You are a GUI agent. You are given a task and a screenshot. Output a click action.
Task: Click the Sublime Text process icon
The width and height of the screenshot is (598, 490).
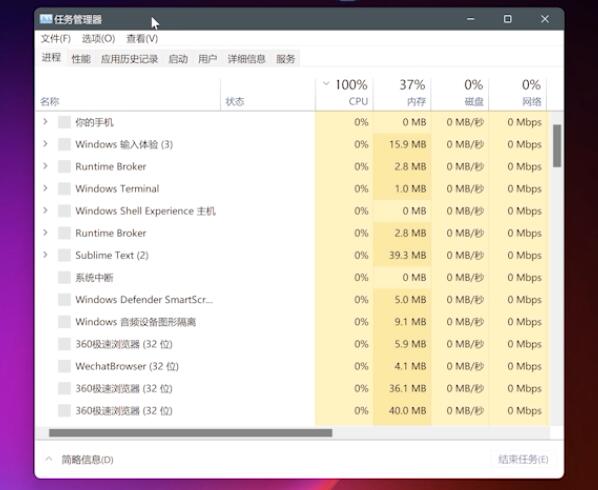click(x=64, y=255)
